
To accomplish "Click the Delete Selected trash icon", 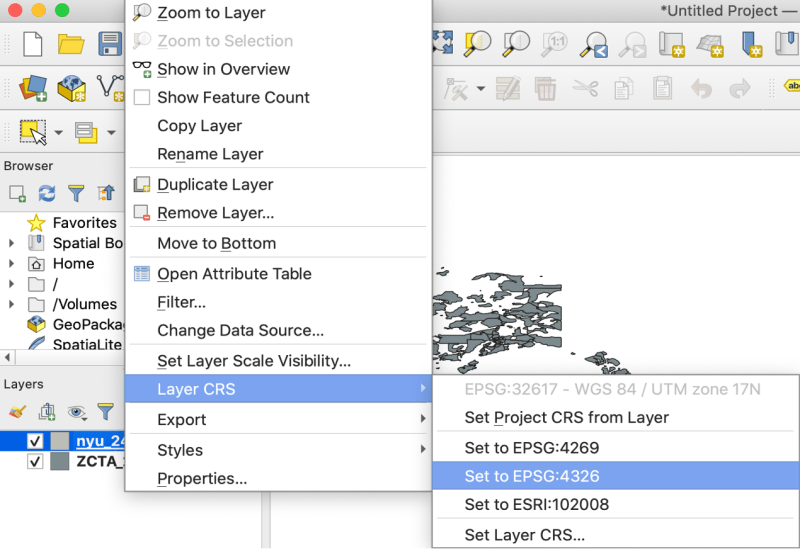I will click(x=545, y=88).
